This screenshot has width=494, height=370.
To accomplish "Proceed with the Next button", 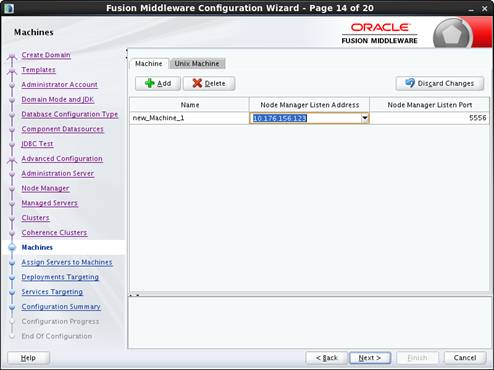I will click(370, 358).
